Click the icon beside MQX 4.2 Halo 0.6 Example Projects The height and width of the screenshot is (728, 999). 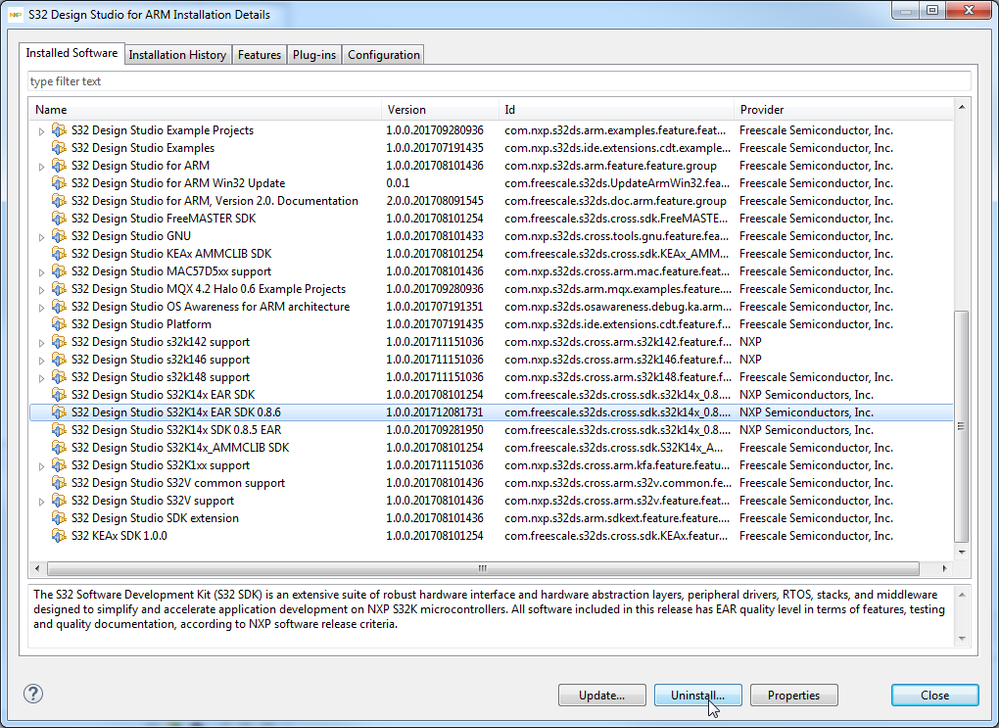click(59, 289)
